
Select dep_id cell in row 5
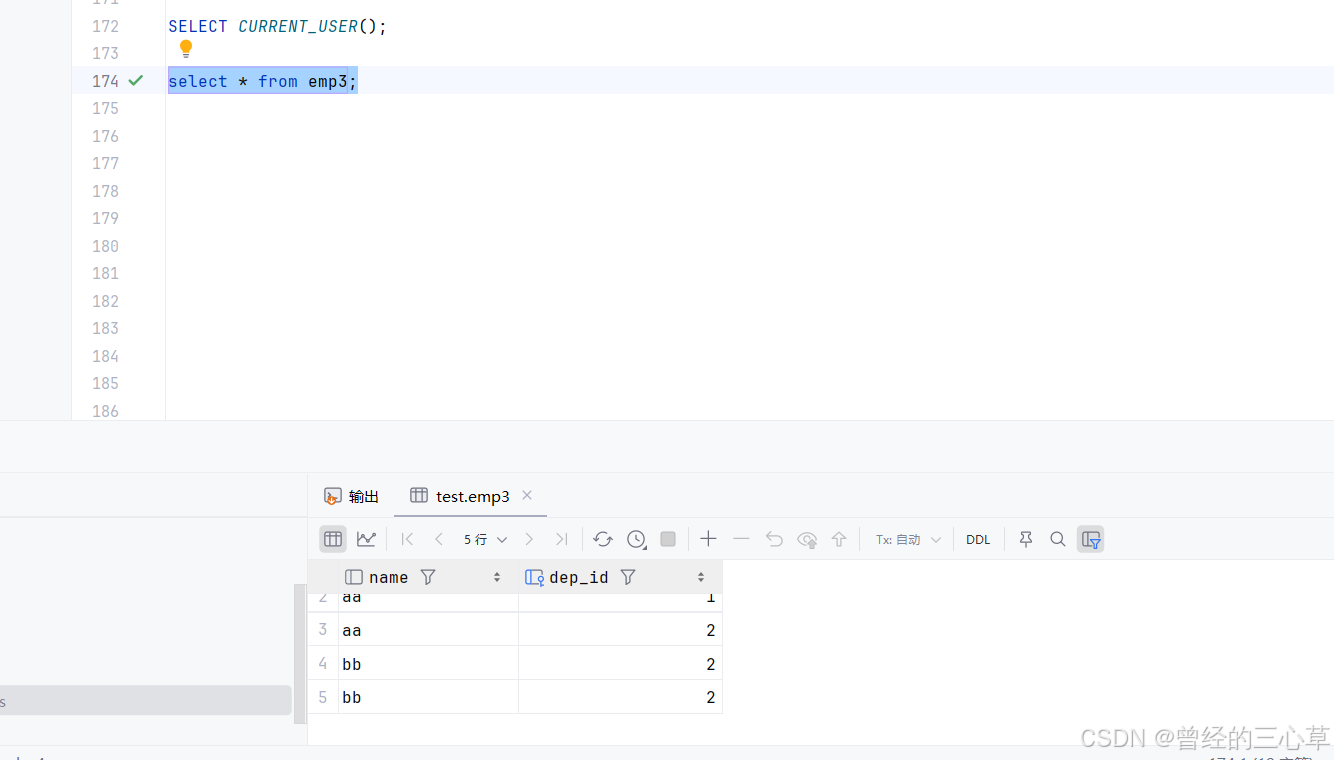click(620, 697)
